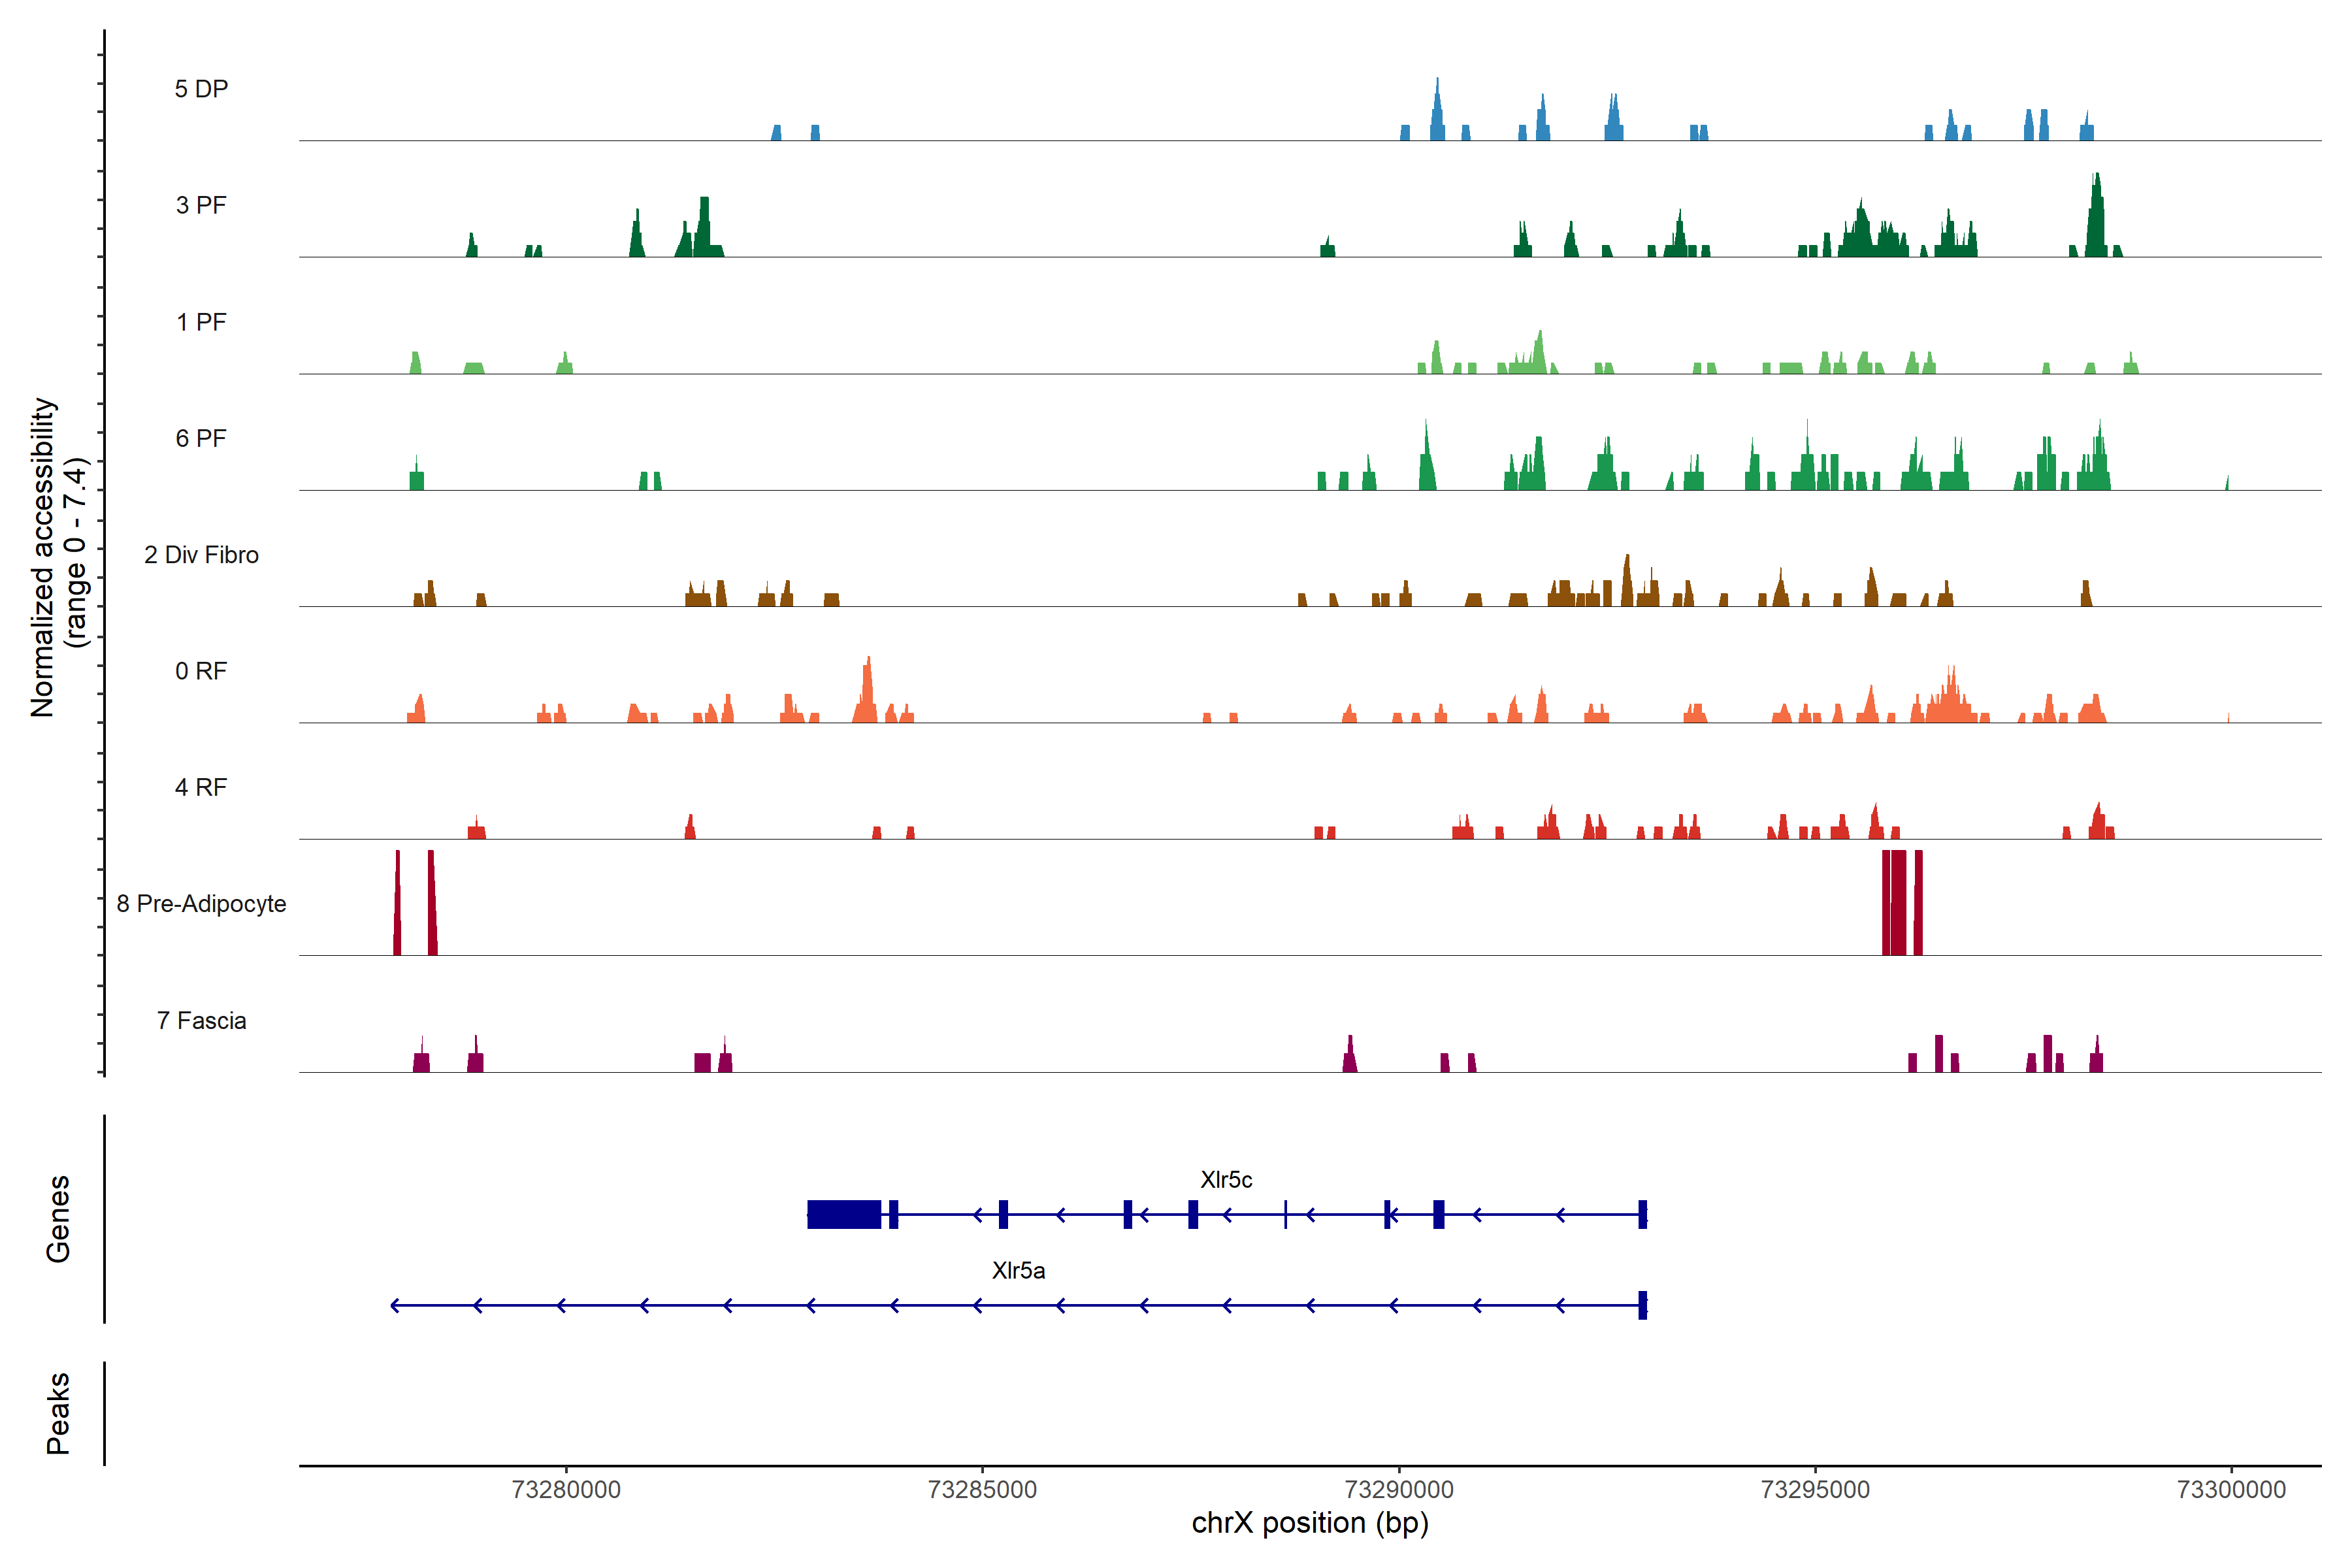The image size is (2352, 1568).
Task: Click the Xlr5a gene name
Action: click(x=1018, y=1270)
